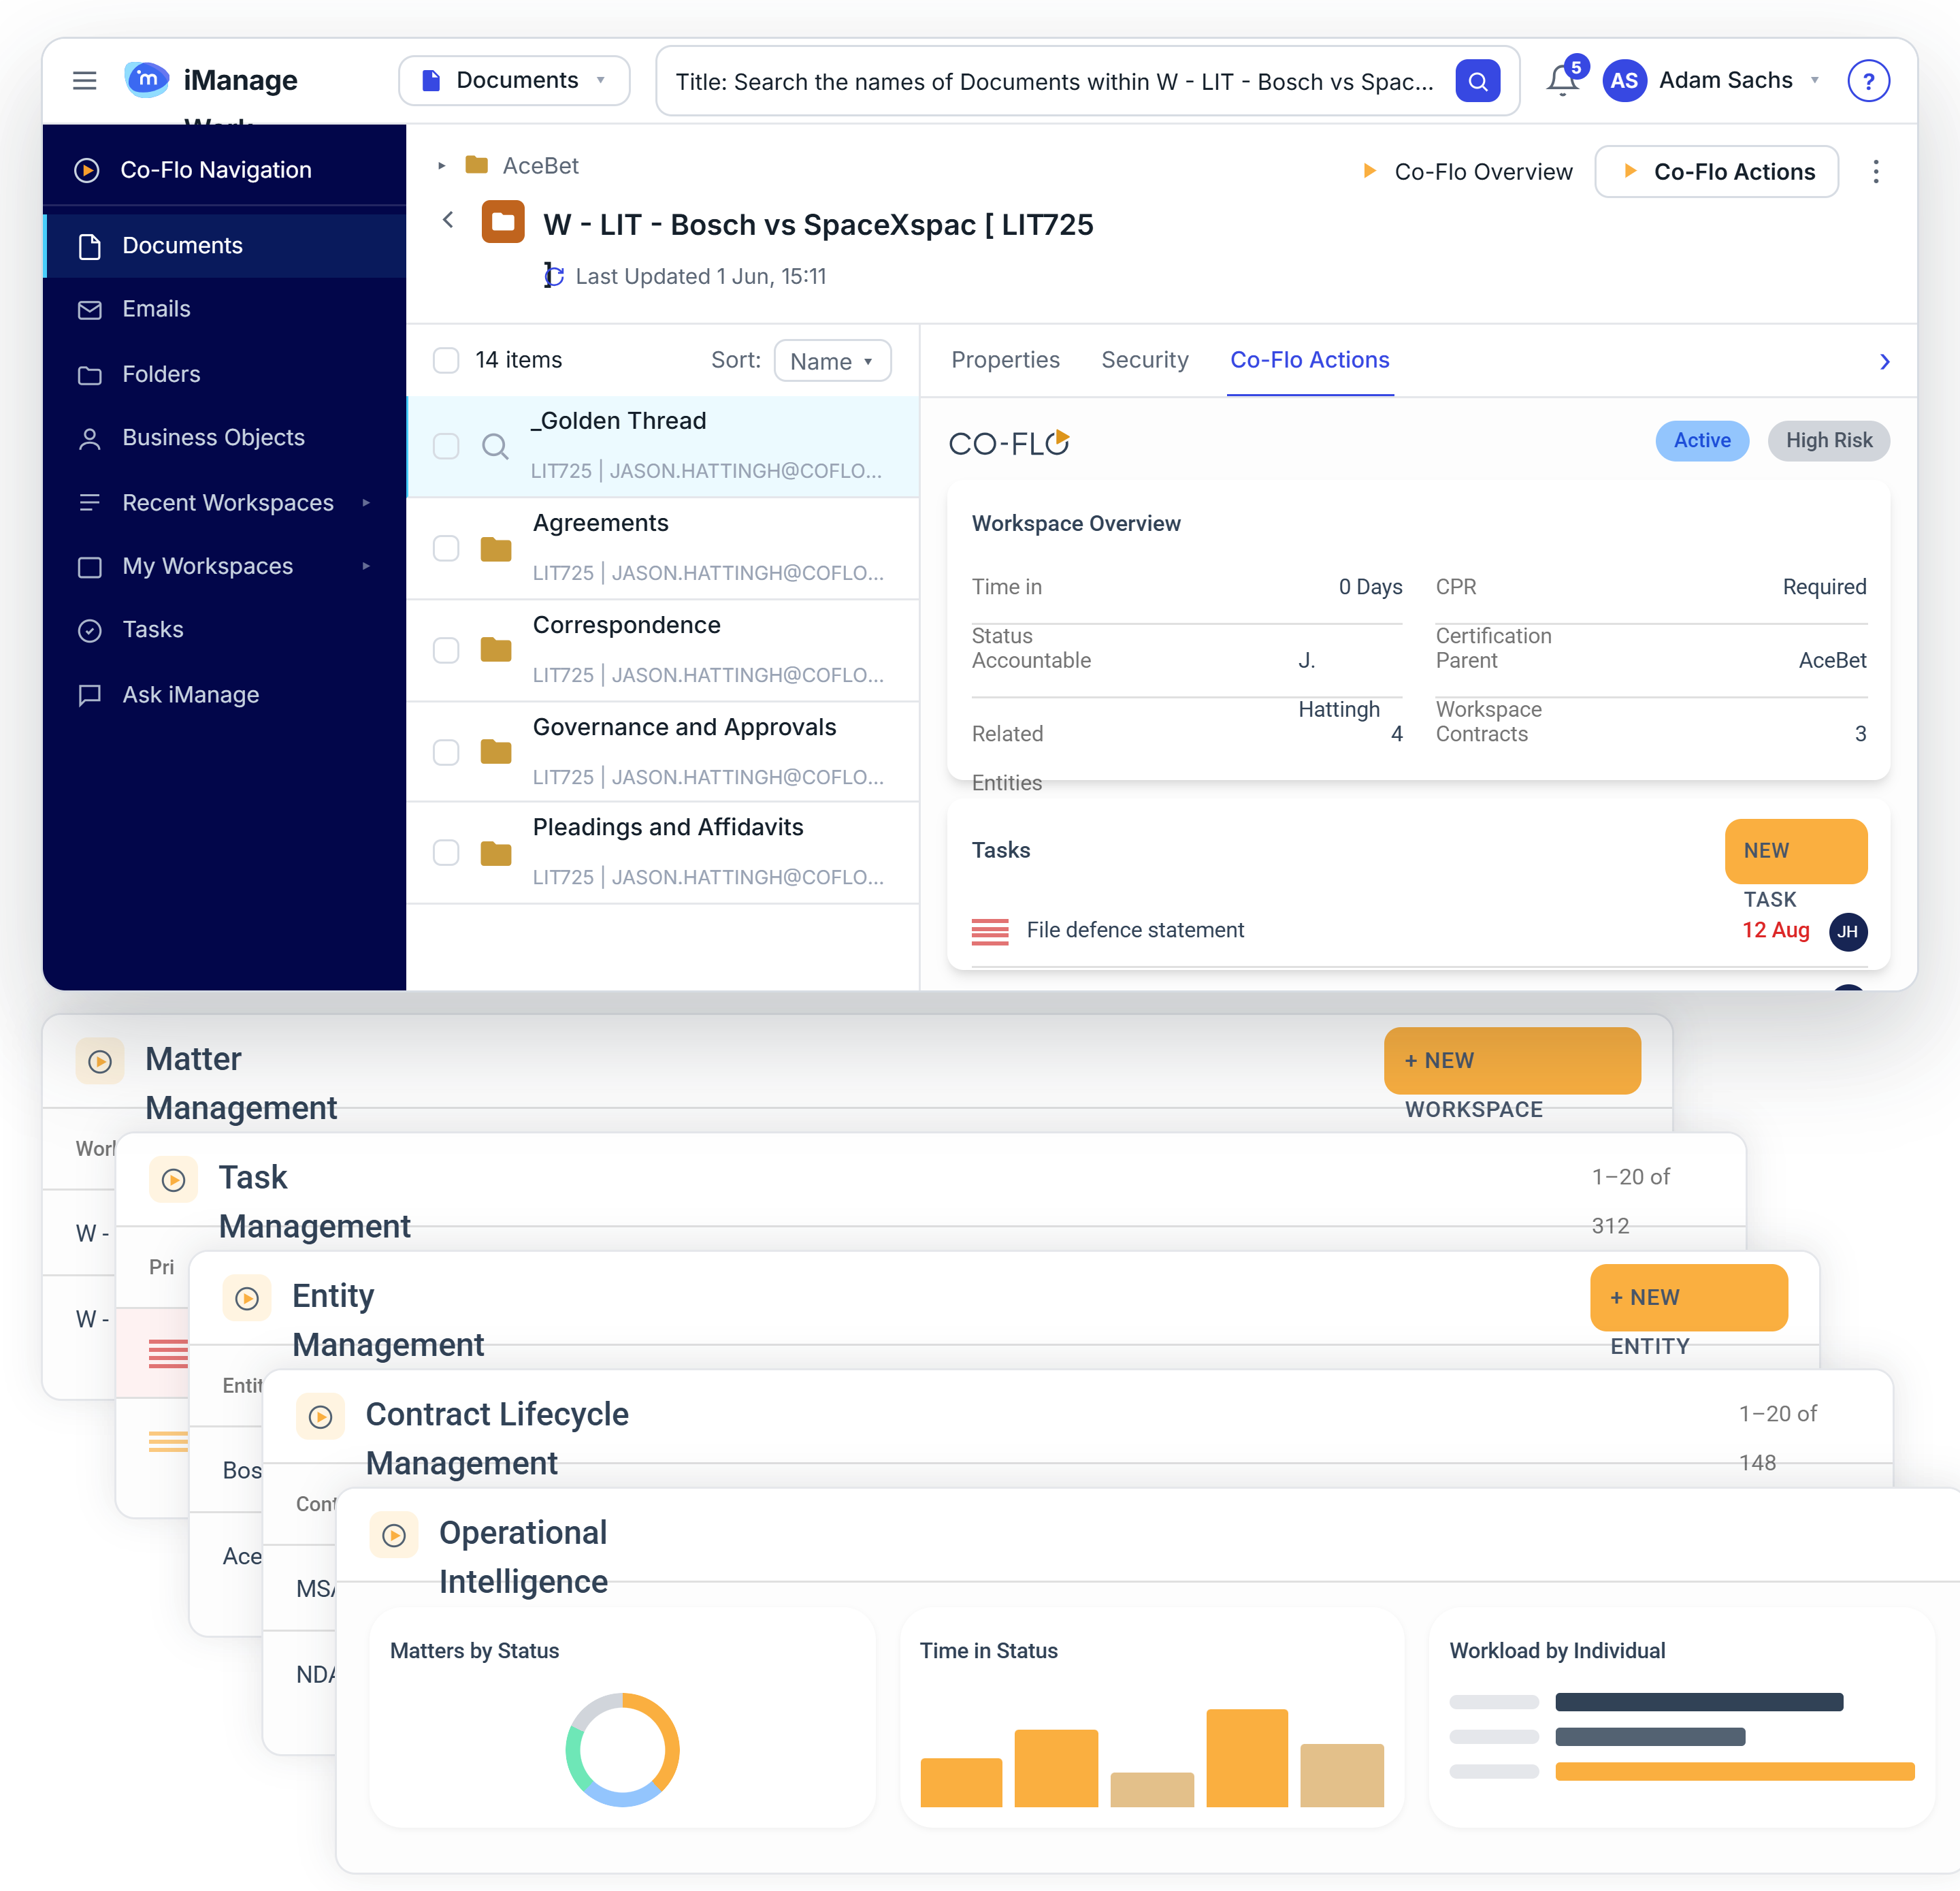Click the Agreements folder icon
The width and height of the screenshot is (1960, 1891).
tap(496, 548)
